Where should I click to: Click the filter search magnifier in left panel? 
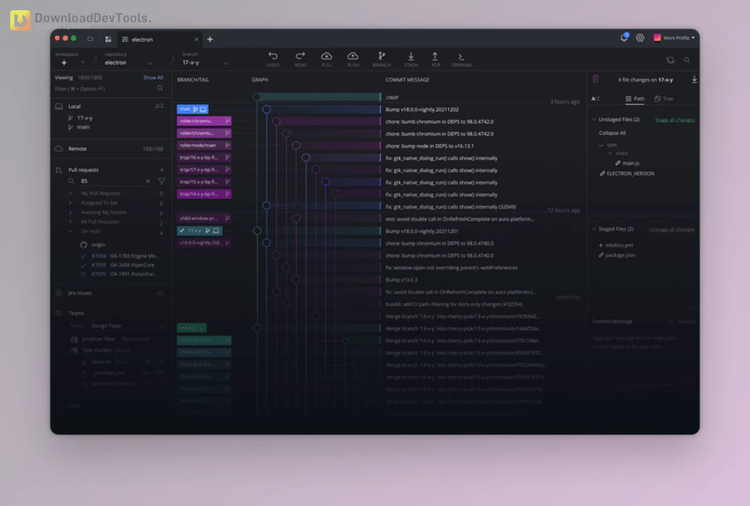coord(160,88)
